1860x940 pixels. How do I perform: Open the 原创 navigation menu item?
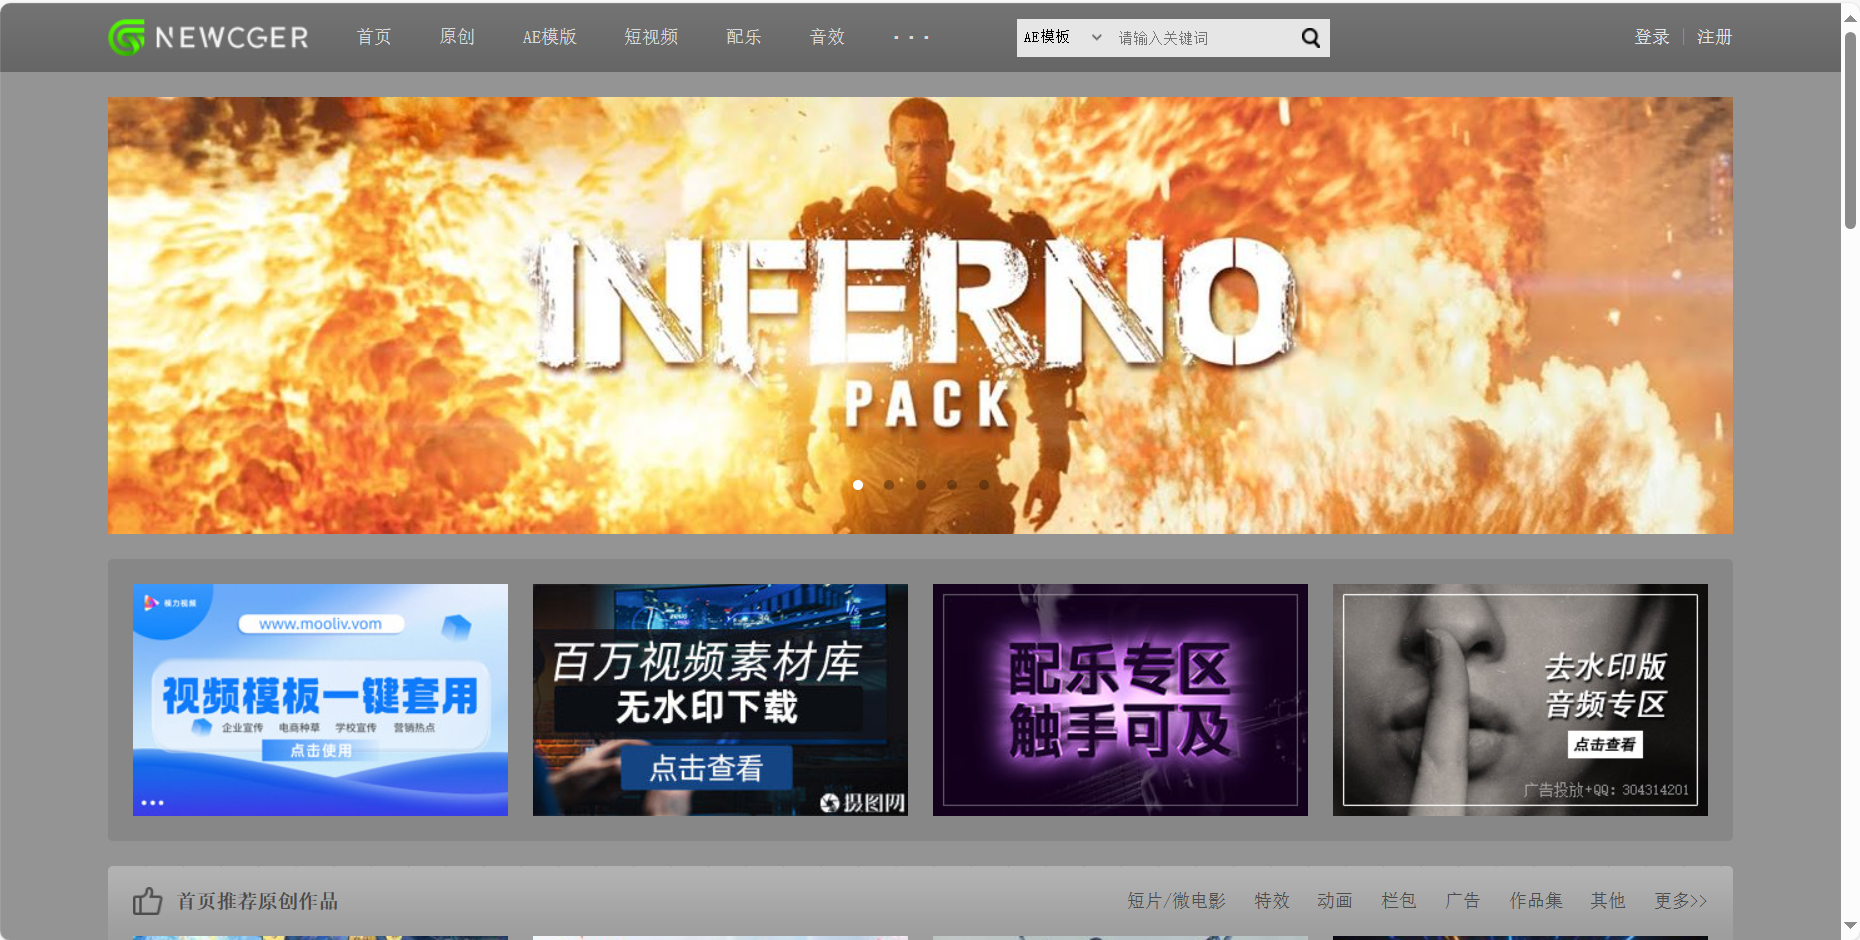[x=457, y=37]
